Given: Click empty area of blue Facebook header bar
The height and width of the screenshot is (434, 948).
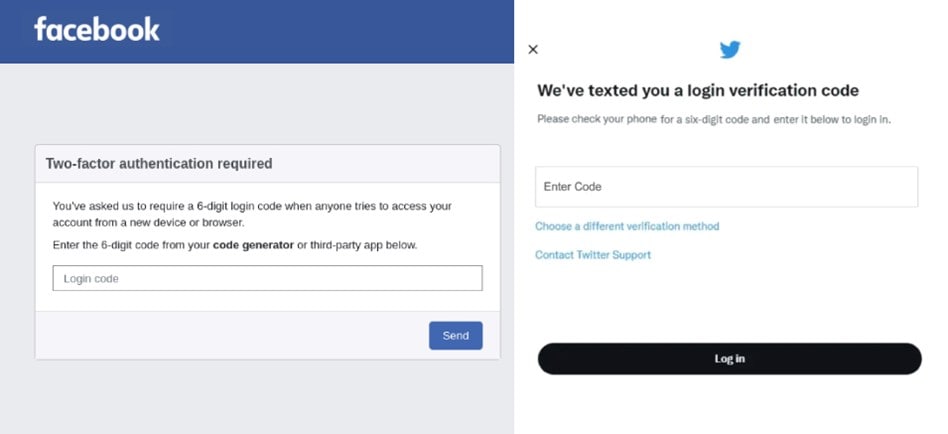Looking at the screenshot, I should point(339,31).
